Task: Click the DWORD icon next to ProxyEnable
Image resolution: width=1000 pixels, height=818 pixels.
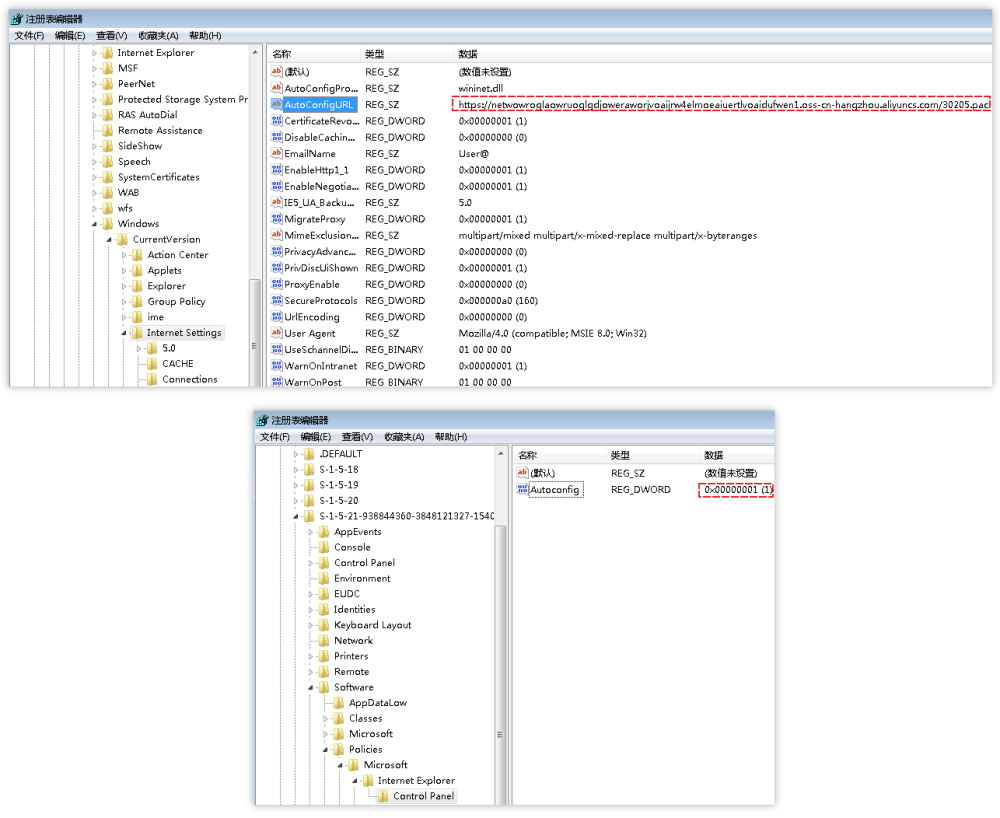Action: (x=277, y=284)
